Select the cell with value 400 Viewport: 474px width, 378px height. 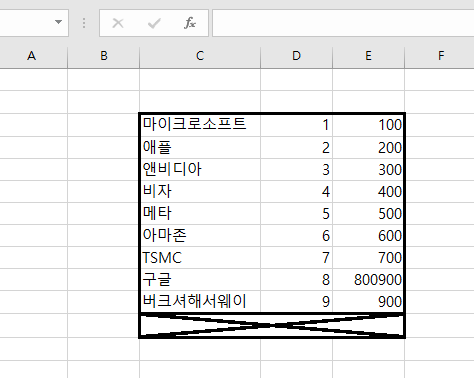[368, 191]
